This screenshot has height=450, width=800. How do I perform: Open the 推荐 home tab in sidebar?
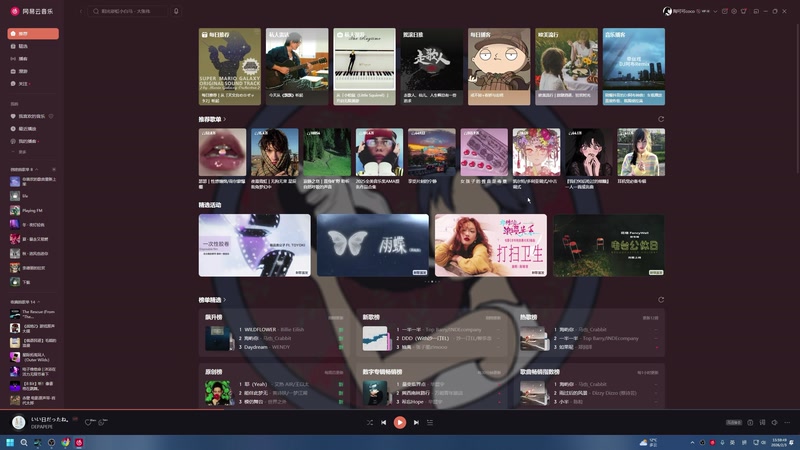pyautogui.click(x=33, y=34)
